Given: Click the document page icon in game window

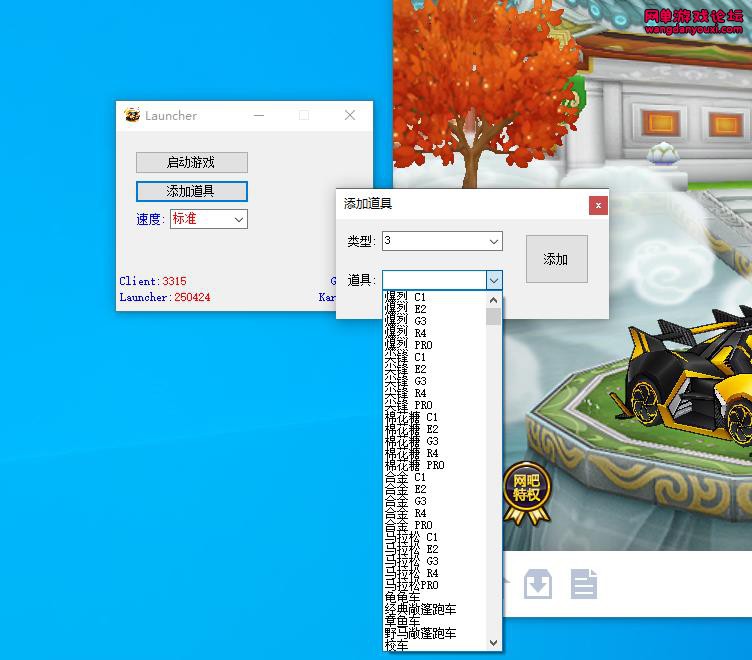Looking at the screenshot, I should (584, 584).
